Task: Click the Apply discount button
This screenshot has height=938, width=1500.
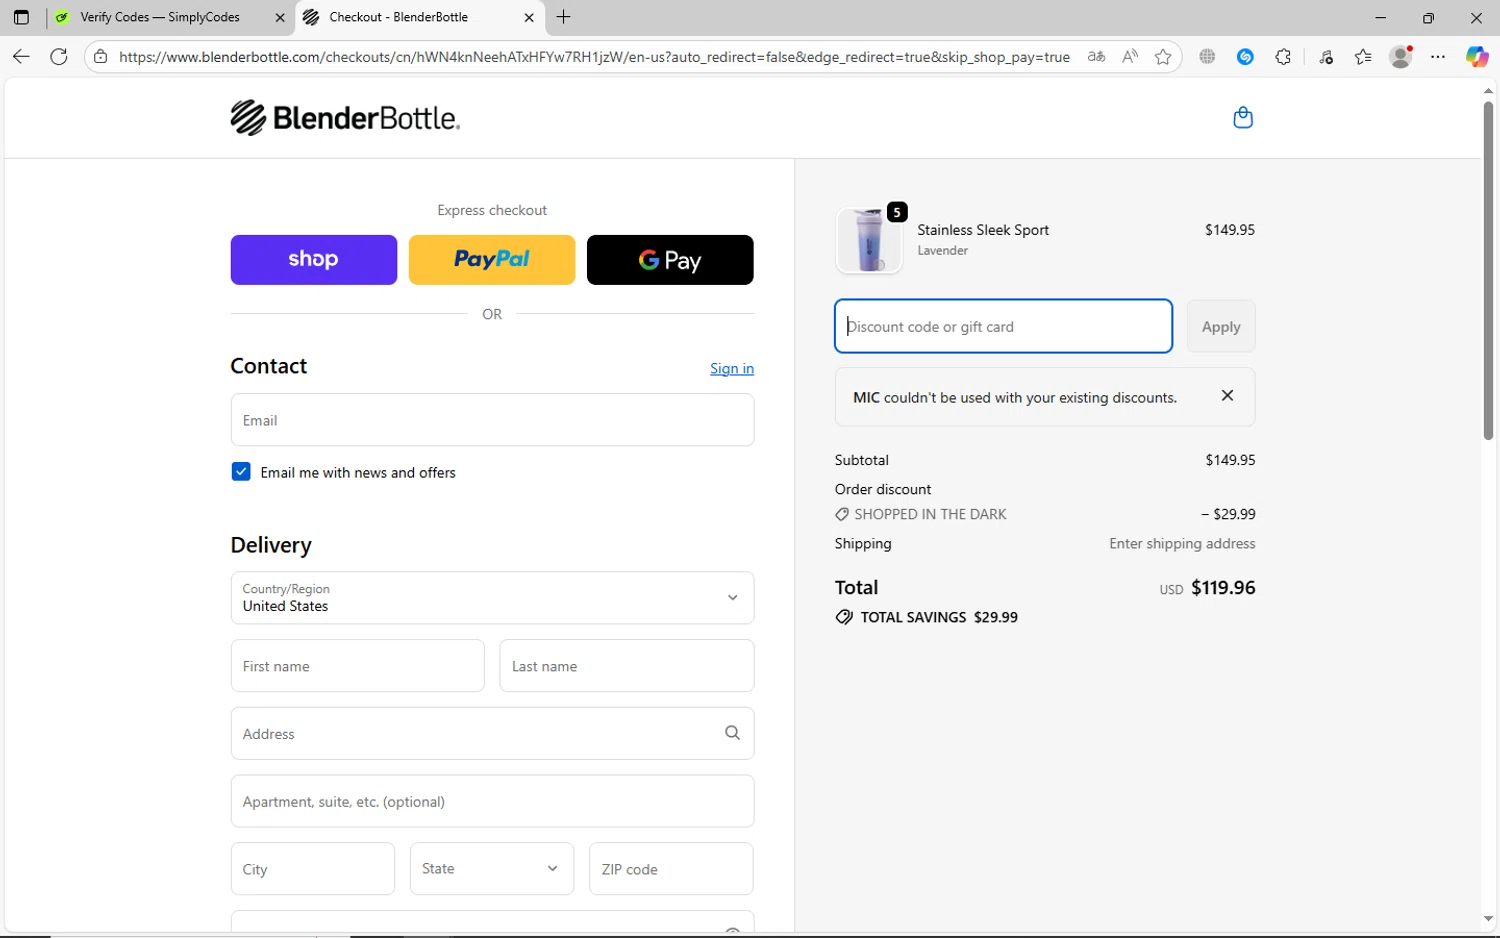Action: [1221, 326]
